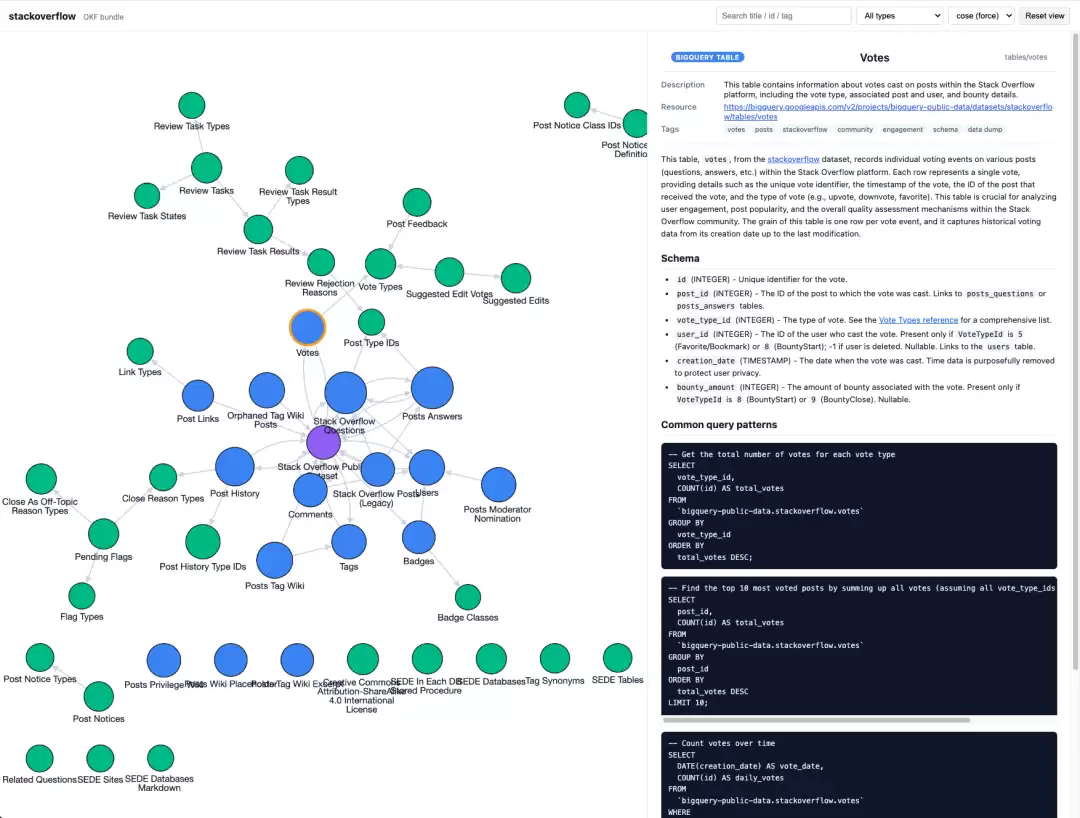Select the Post Notice Class IDs node
The height and width of the screenshot is (818, 1080).
[x=577, y=105]
